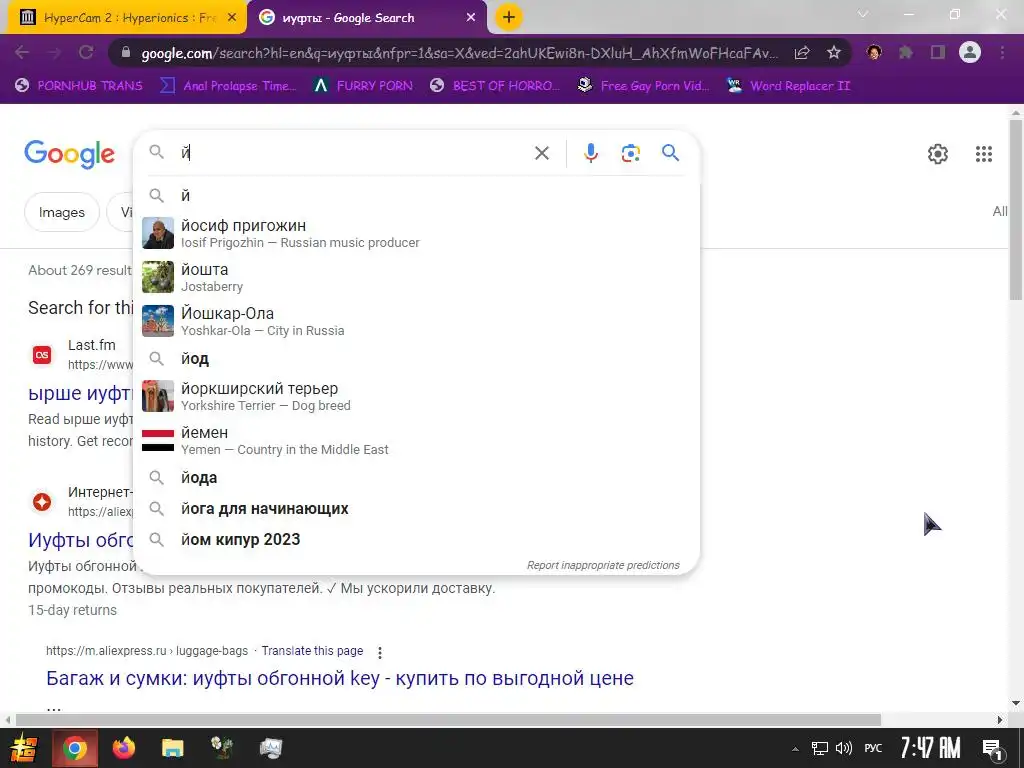Image resolution: width=1024 pixels, height=768 pixels.
Task: Go back with the browser back arrow
Action: click(22, 52)
